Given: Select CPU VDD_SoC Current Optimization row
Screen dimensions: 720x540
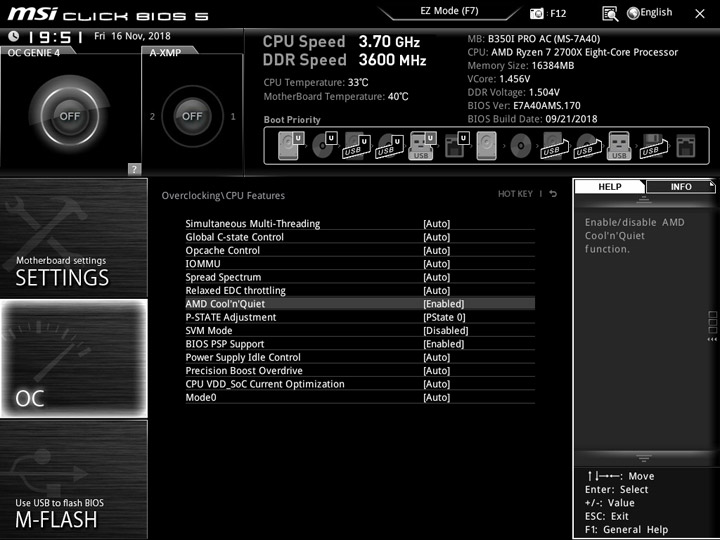Looking at the screenshot, I should (x=360, y=383).
